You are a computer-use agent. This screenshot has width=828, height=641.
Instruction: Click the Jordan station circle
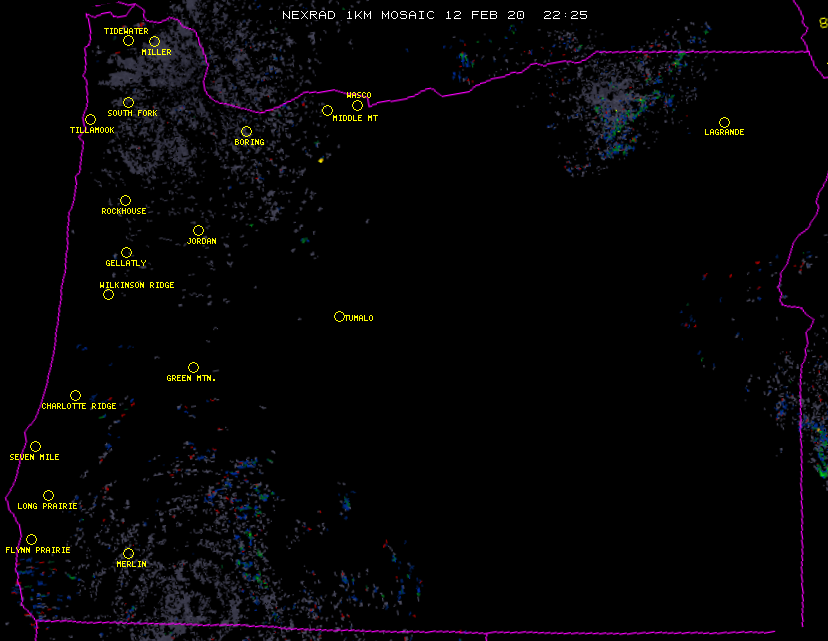[198, 230]
